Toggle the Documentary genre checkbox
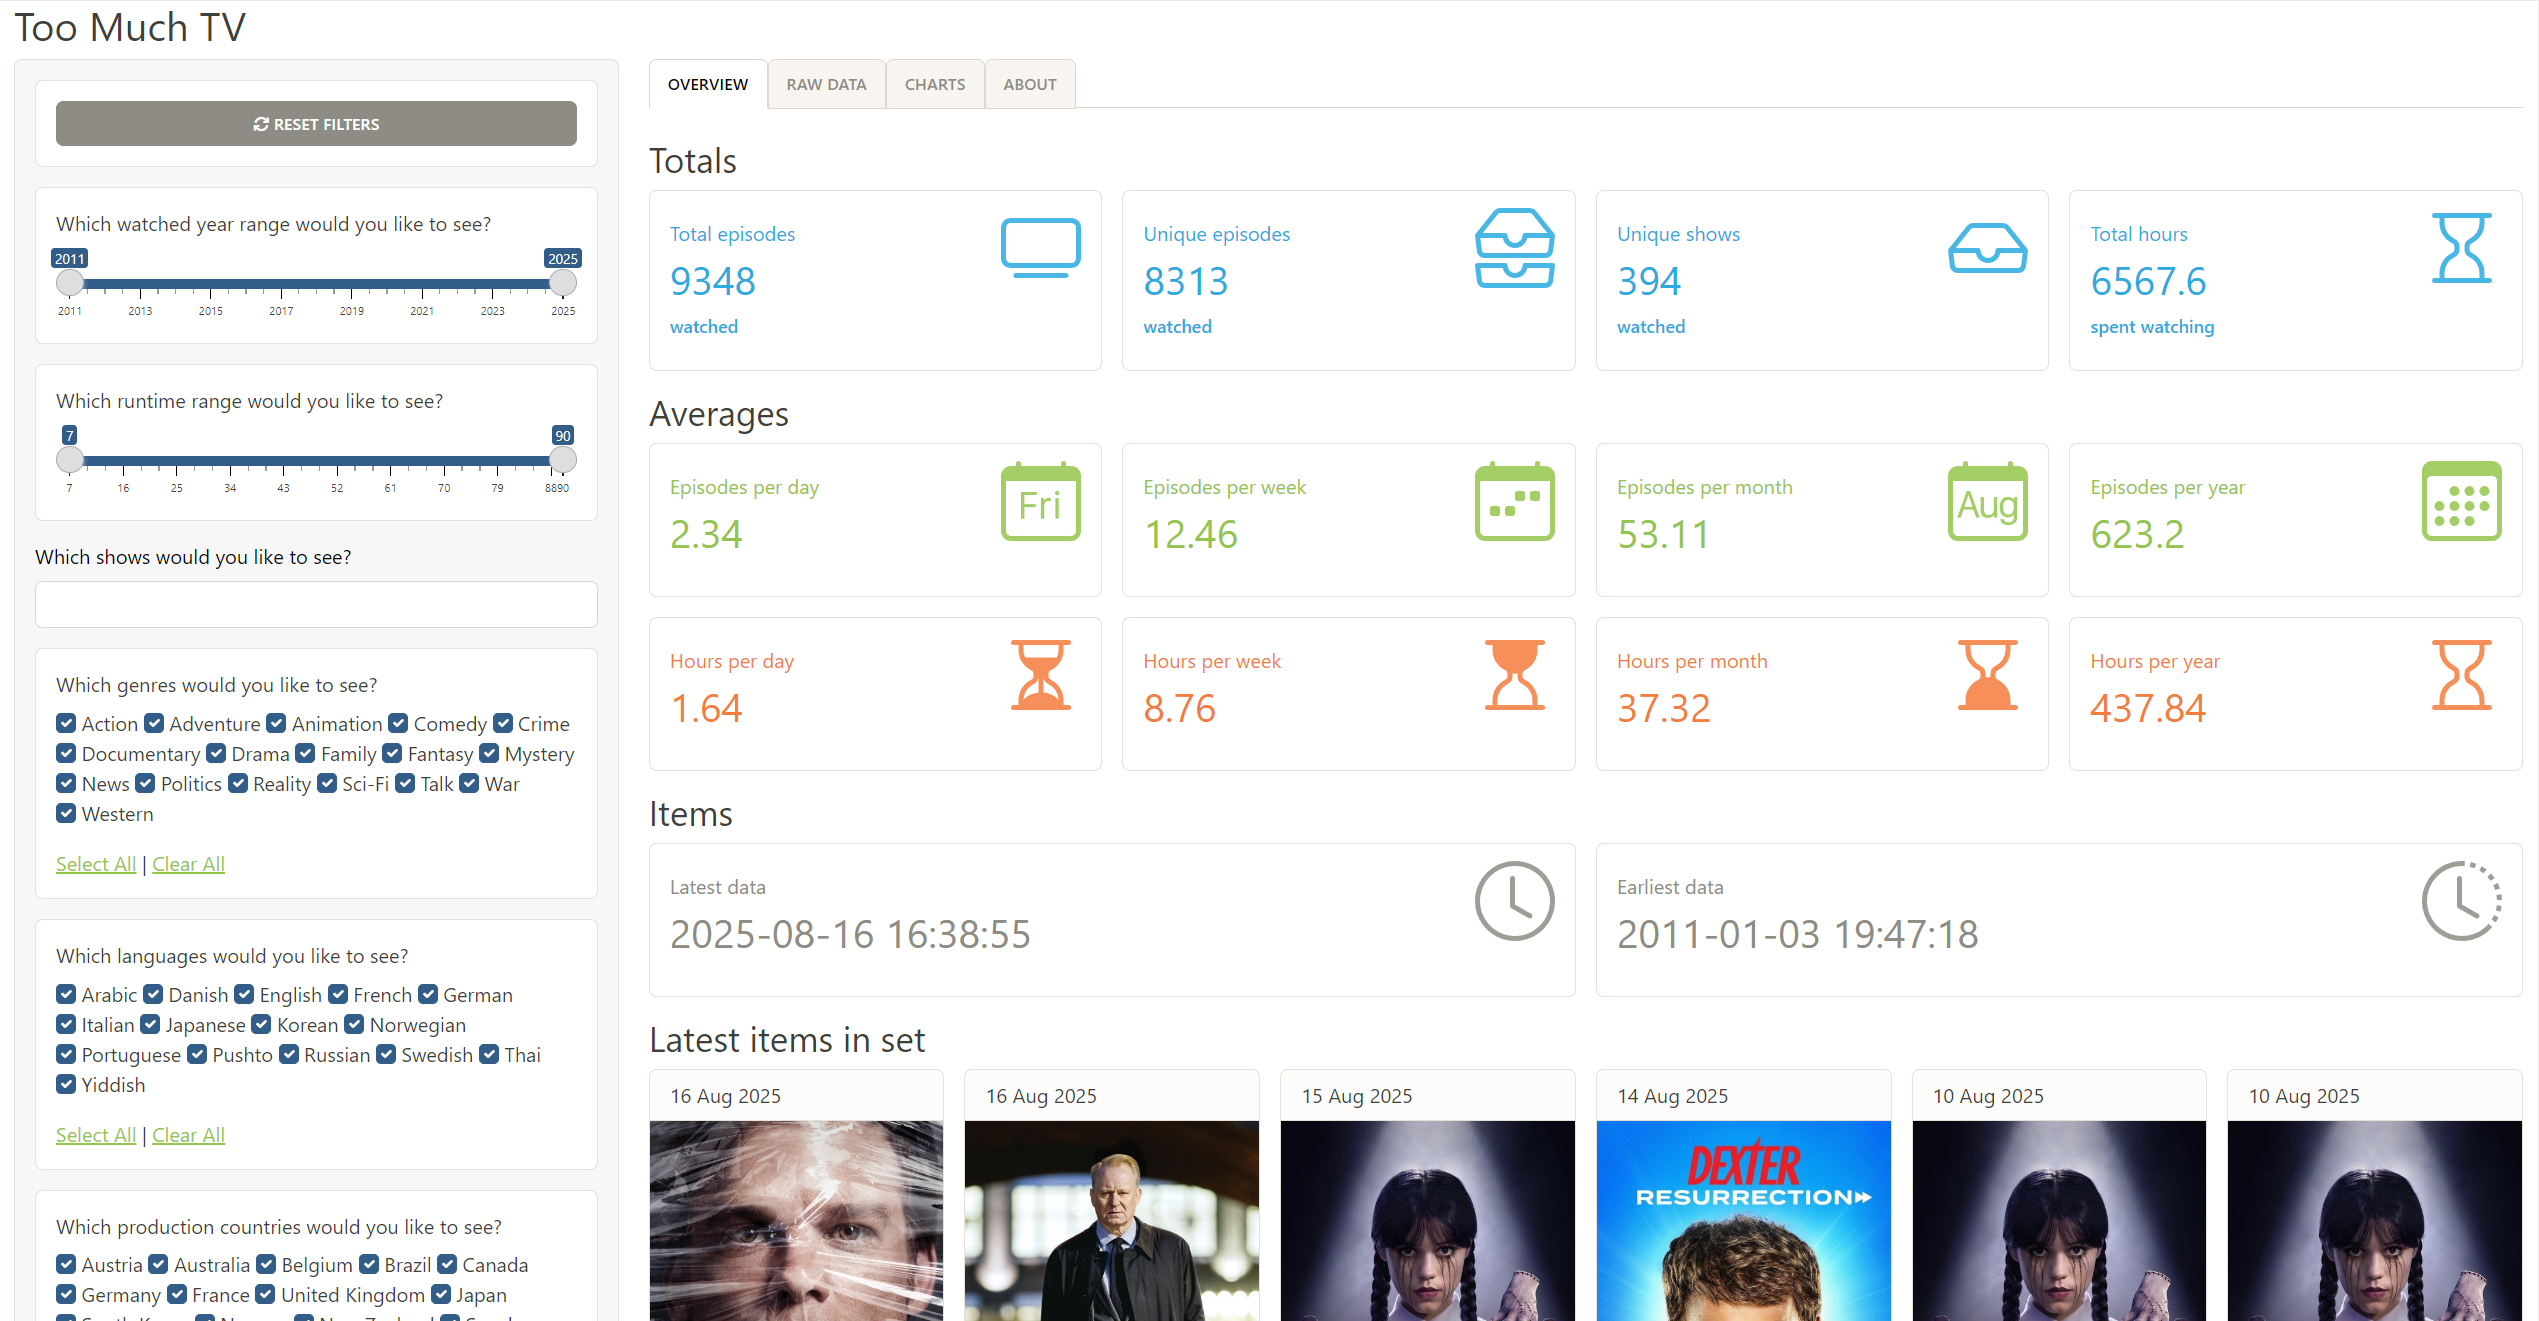The image size is (2539, 1321). click(66, 753)
